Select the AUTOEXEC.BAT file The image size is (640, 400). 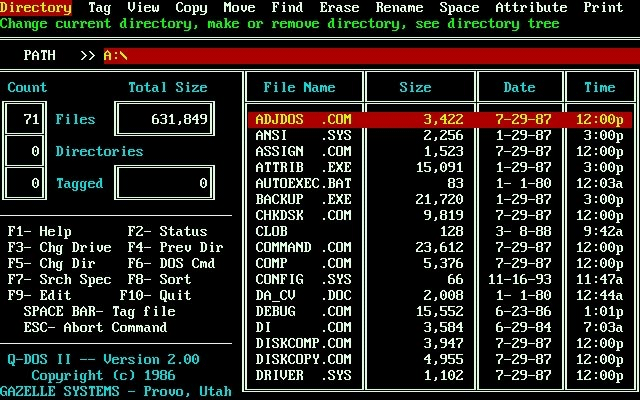click(x=440, y=183)
